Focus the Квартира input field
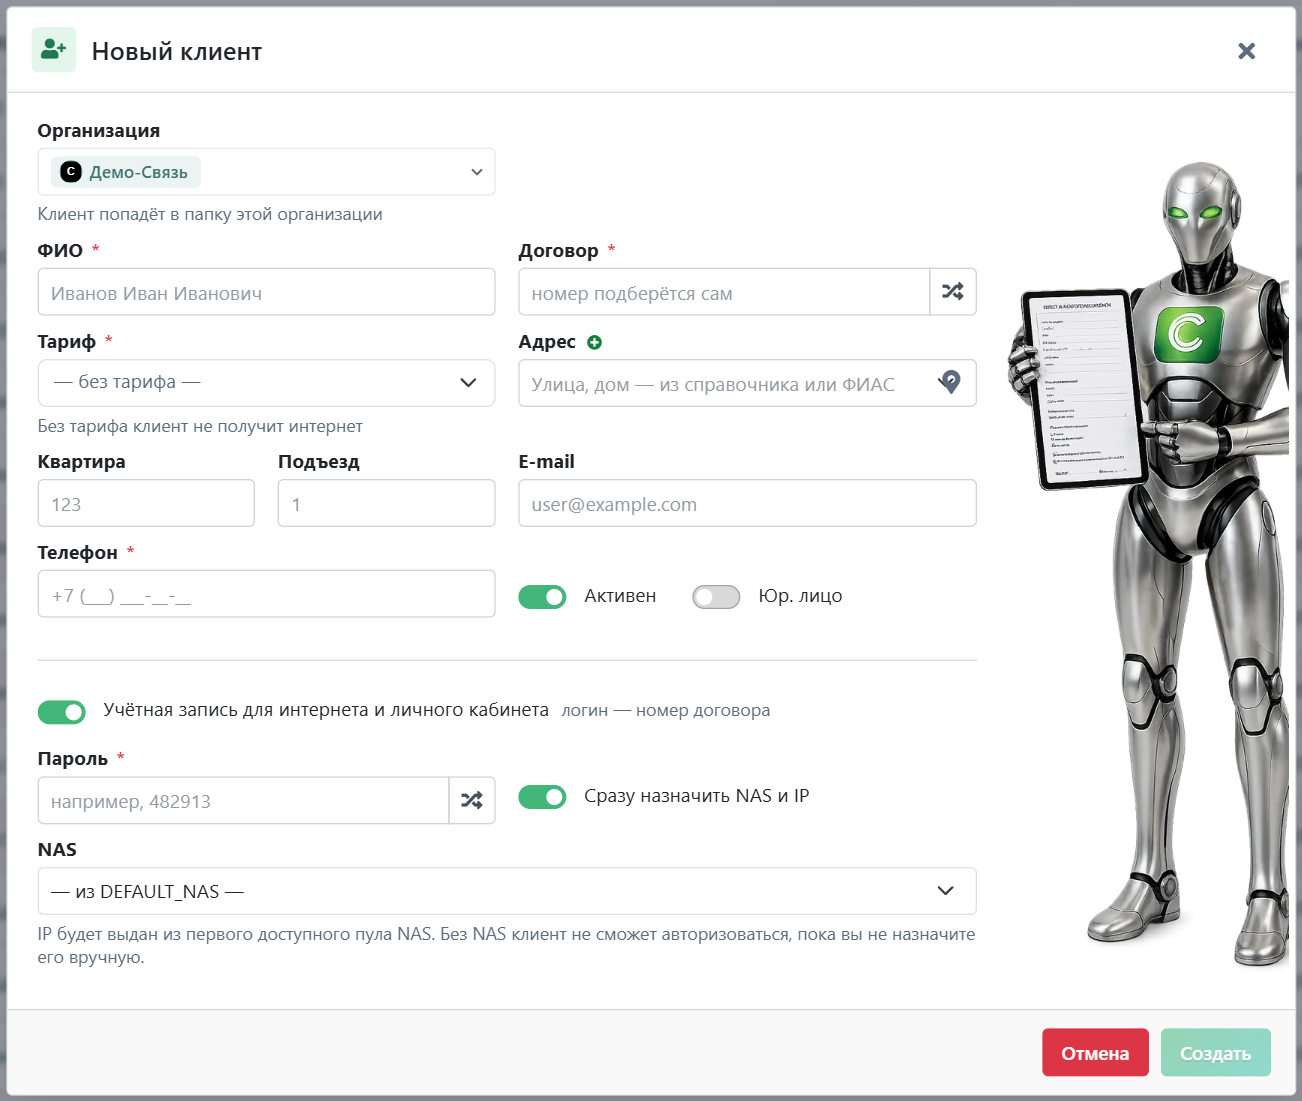1302x1101 pixels. (146, 503)
